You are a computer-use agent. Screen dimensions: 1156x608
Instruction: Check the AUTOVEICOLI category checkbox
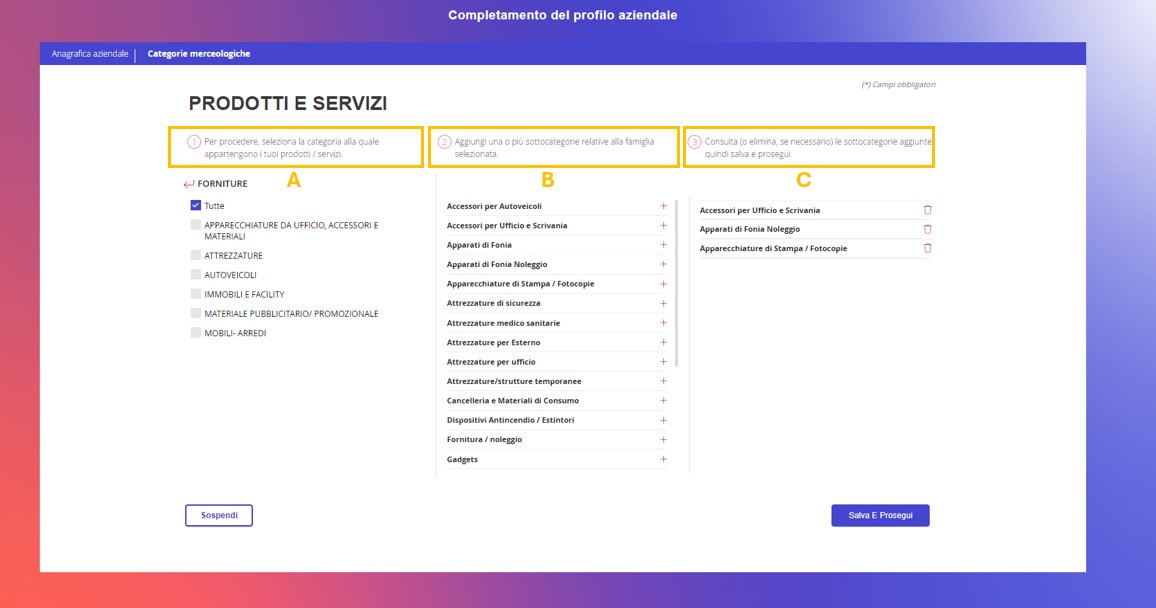pyautogui.click(x=195, y=274)
